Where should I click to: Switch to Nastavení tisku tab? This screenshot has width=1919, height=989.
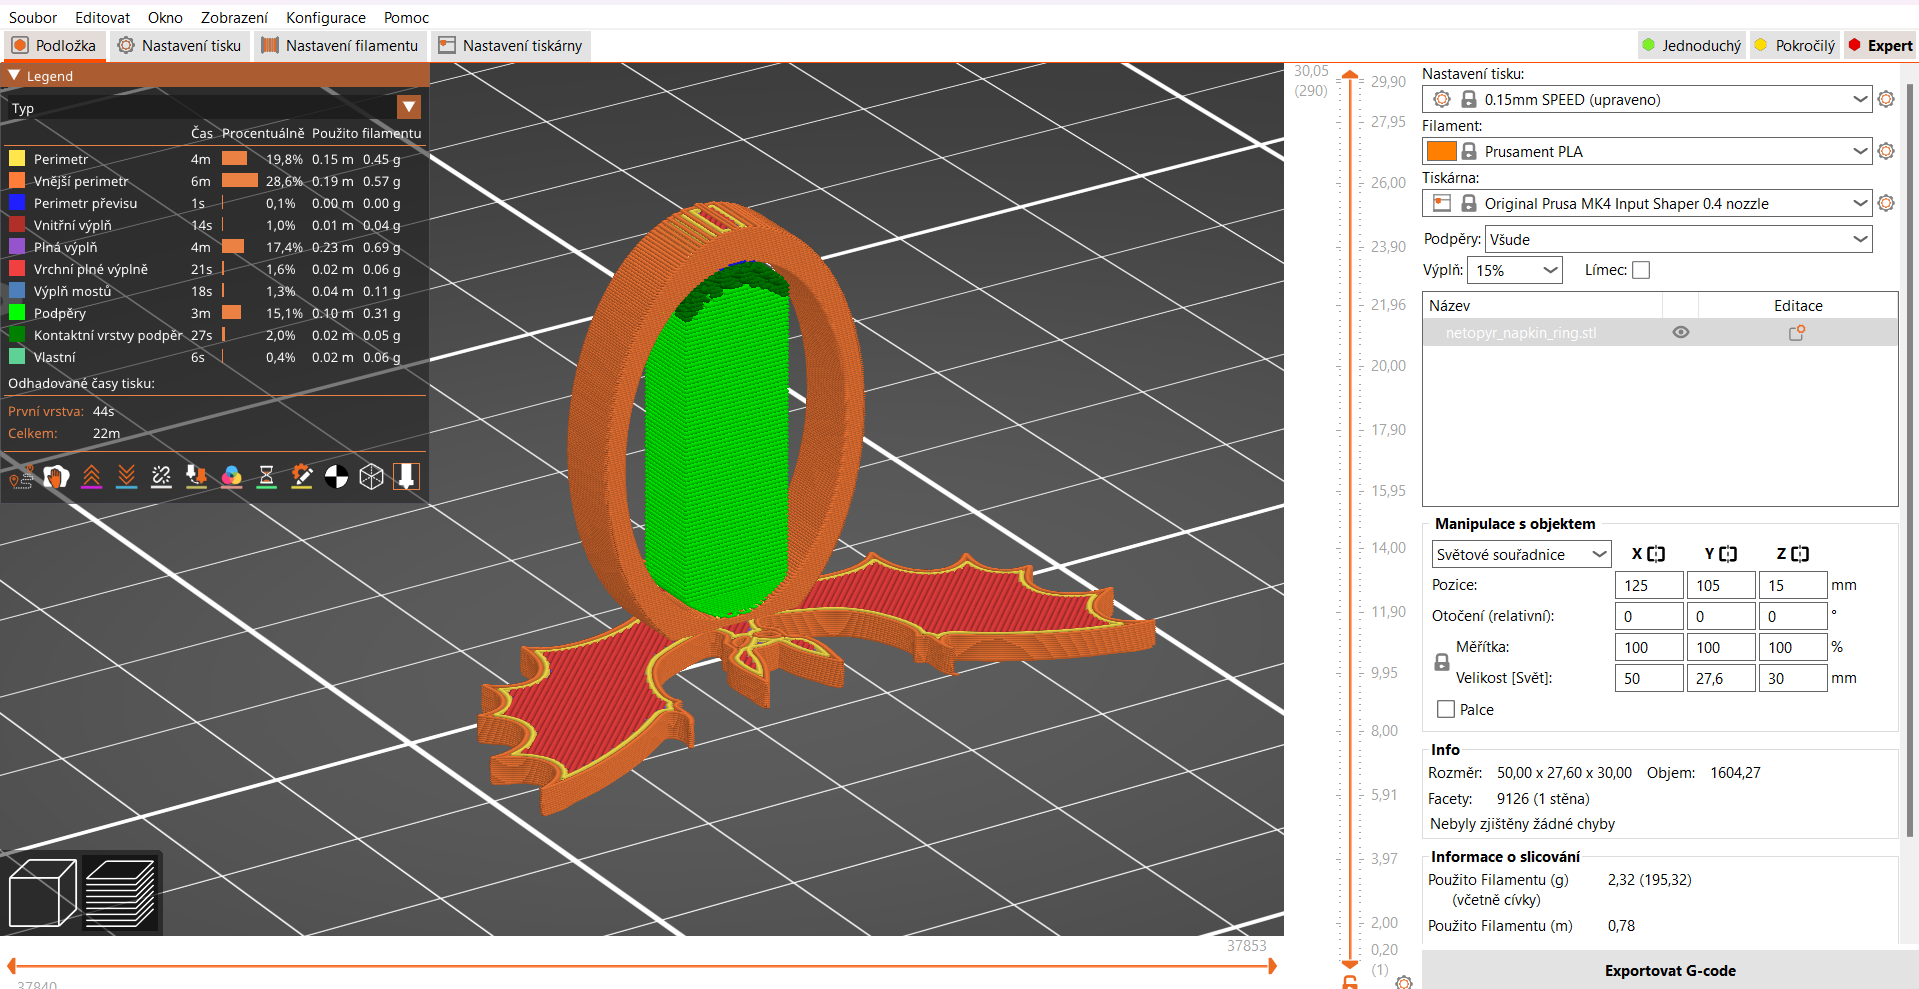179,45
